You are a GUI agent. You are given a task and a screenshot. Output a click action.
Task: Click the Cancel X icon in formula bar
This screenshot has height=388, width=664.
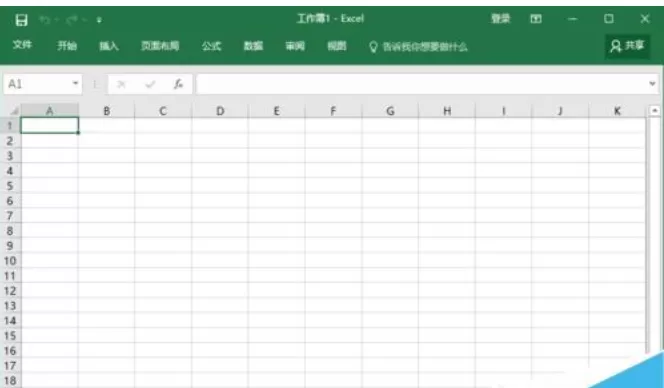(121, 84)
